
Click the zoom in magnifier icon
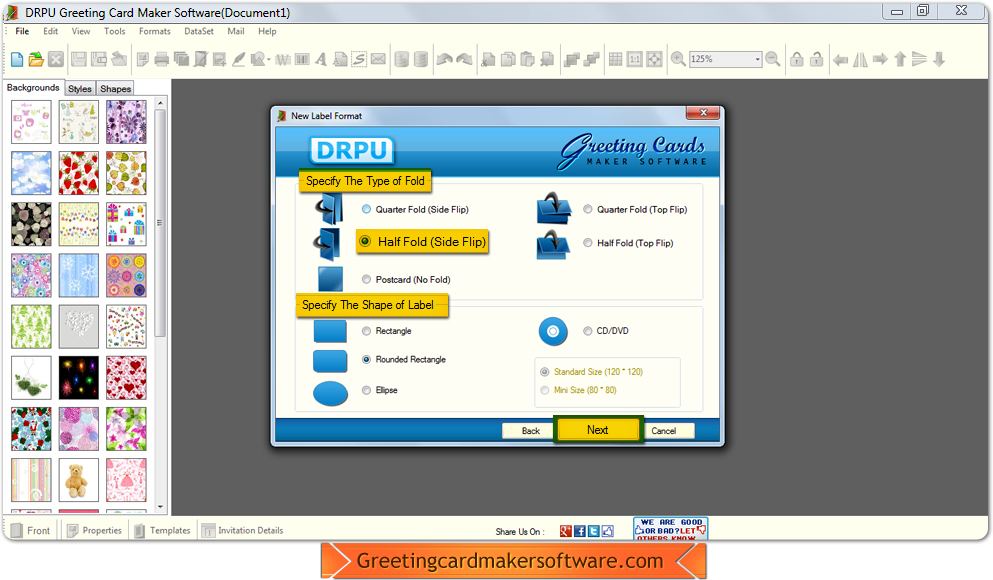click(678, 60)
